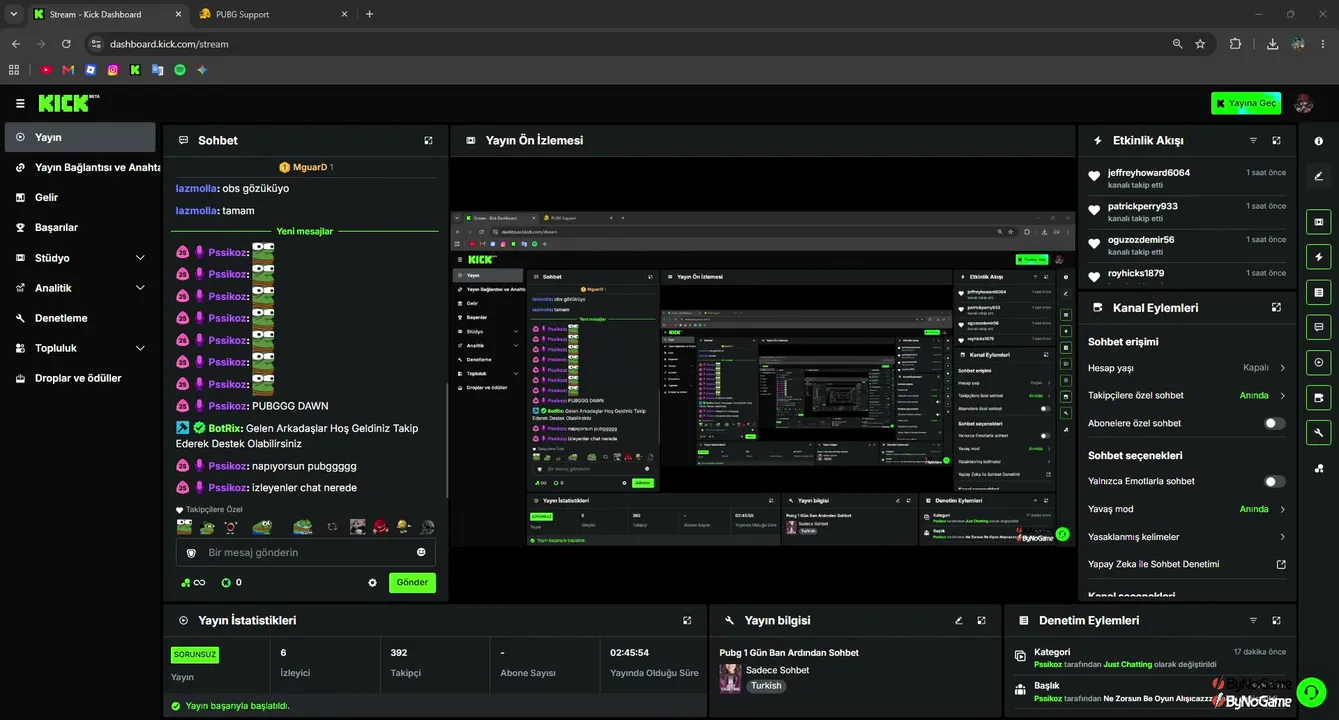Screen dimensions: 1339x720
Task: Open the Instagram bookmark in the bookmarks bar
Action: 113,70
